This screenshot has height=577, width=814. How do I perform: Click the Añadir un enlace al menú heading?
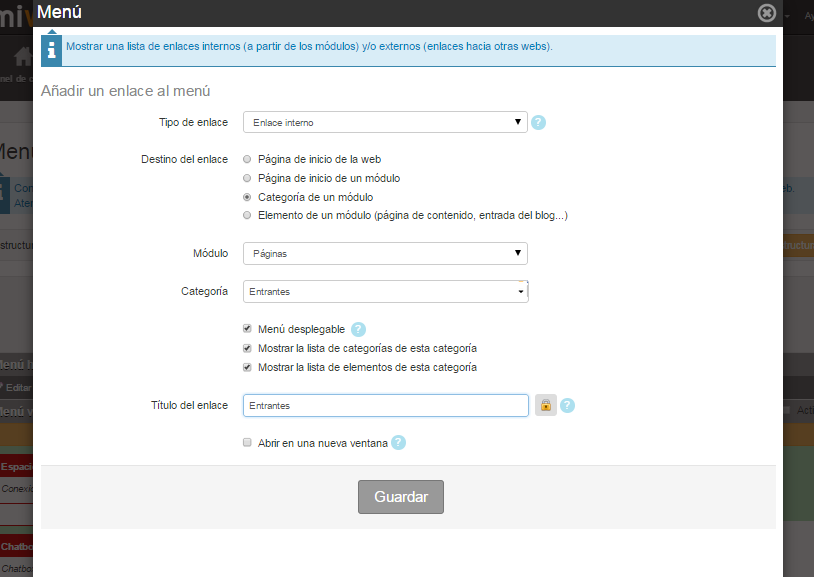click(126, 91)
